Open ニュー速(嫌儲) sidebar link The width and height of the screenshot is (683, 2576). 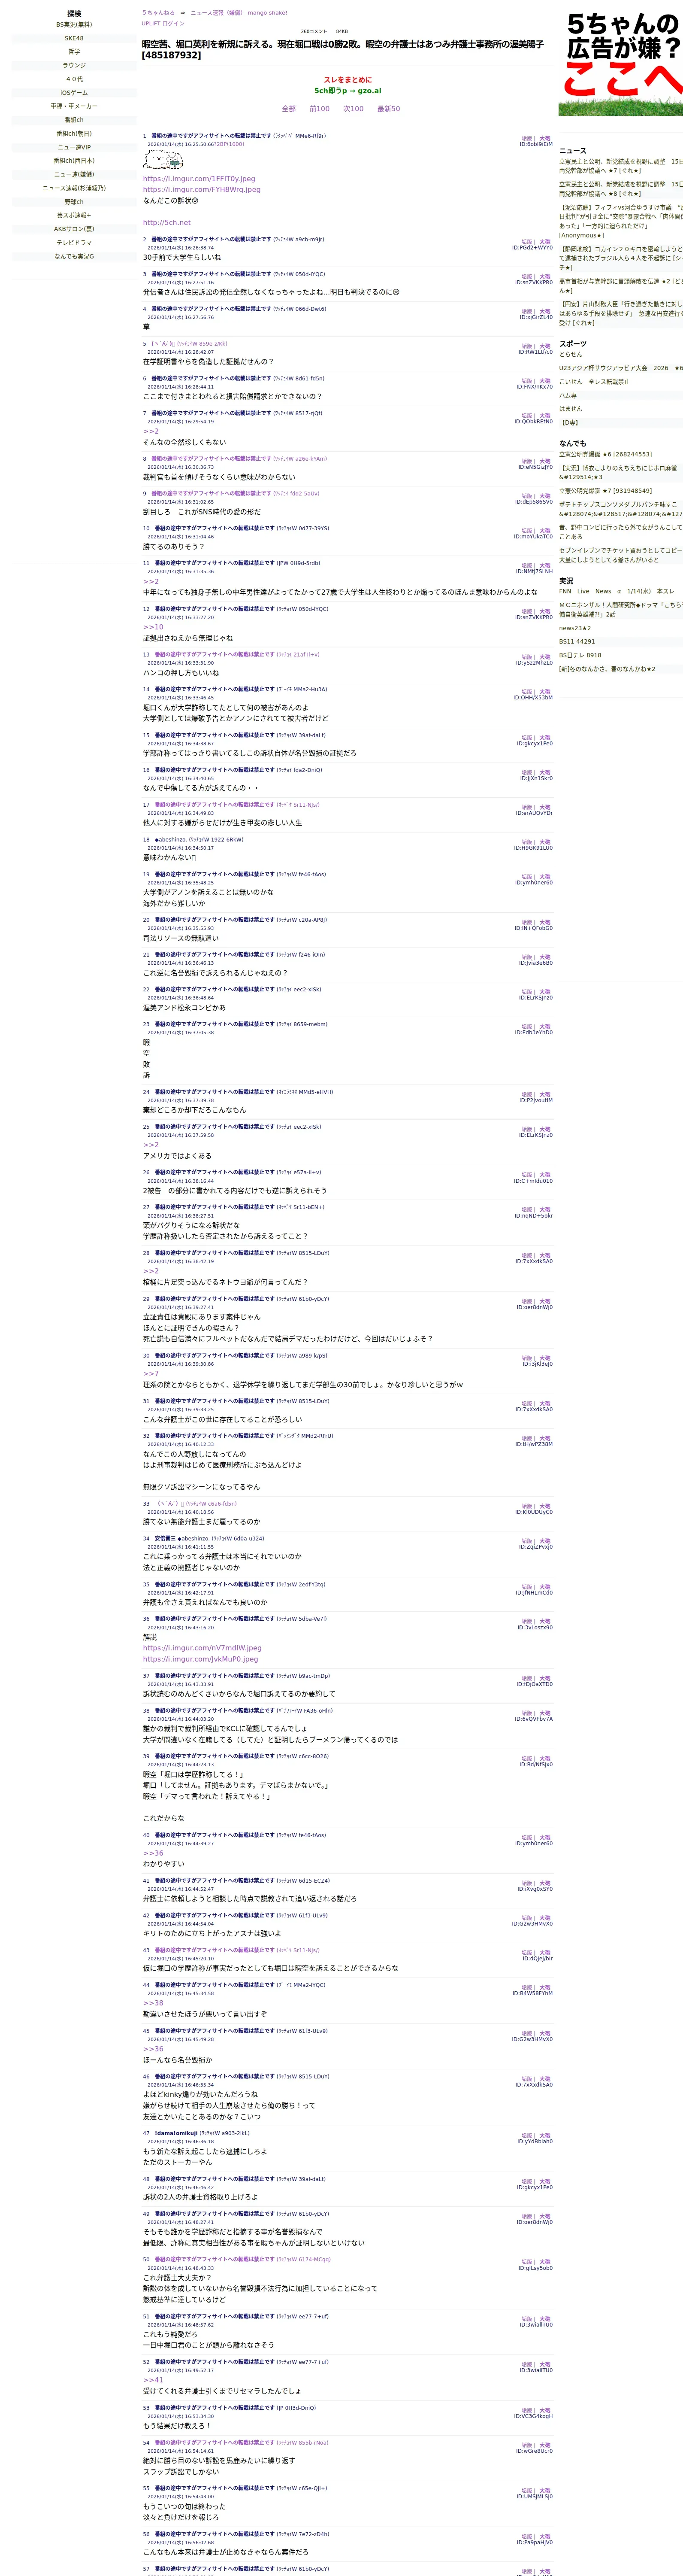coord(74,174)
